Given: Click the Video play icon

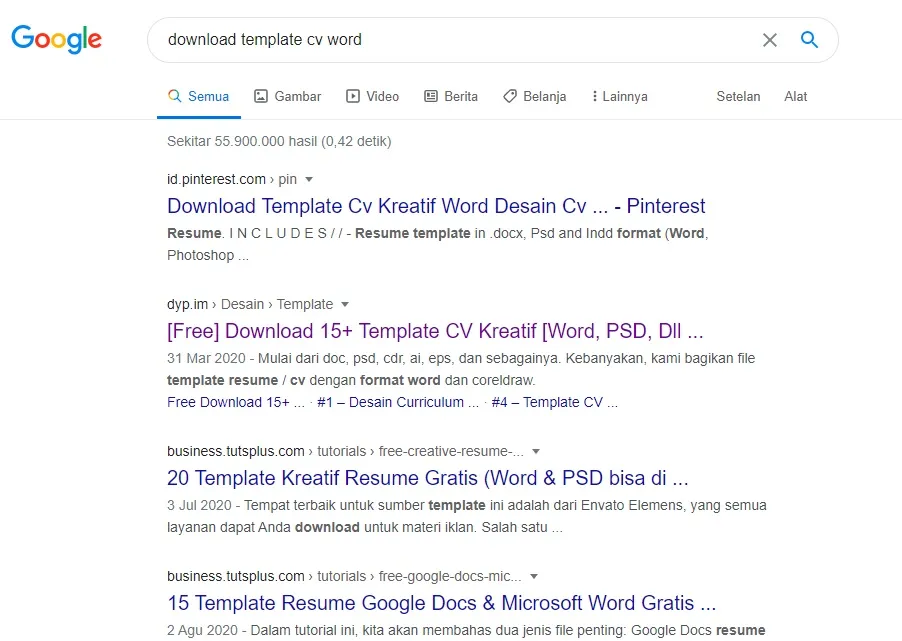Looking at the screenshot, I should tap(353, 96).
